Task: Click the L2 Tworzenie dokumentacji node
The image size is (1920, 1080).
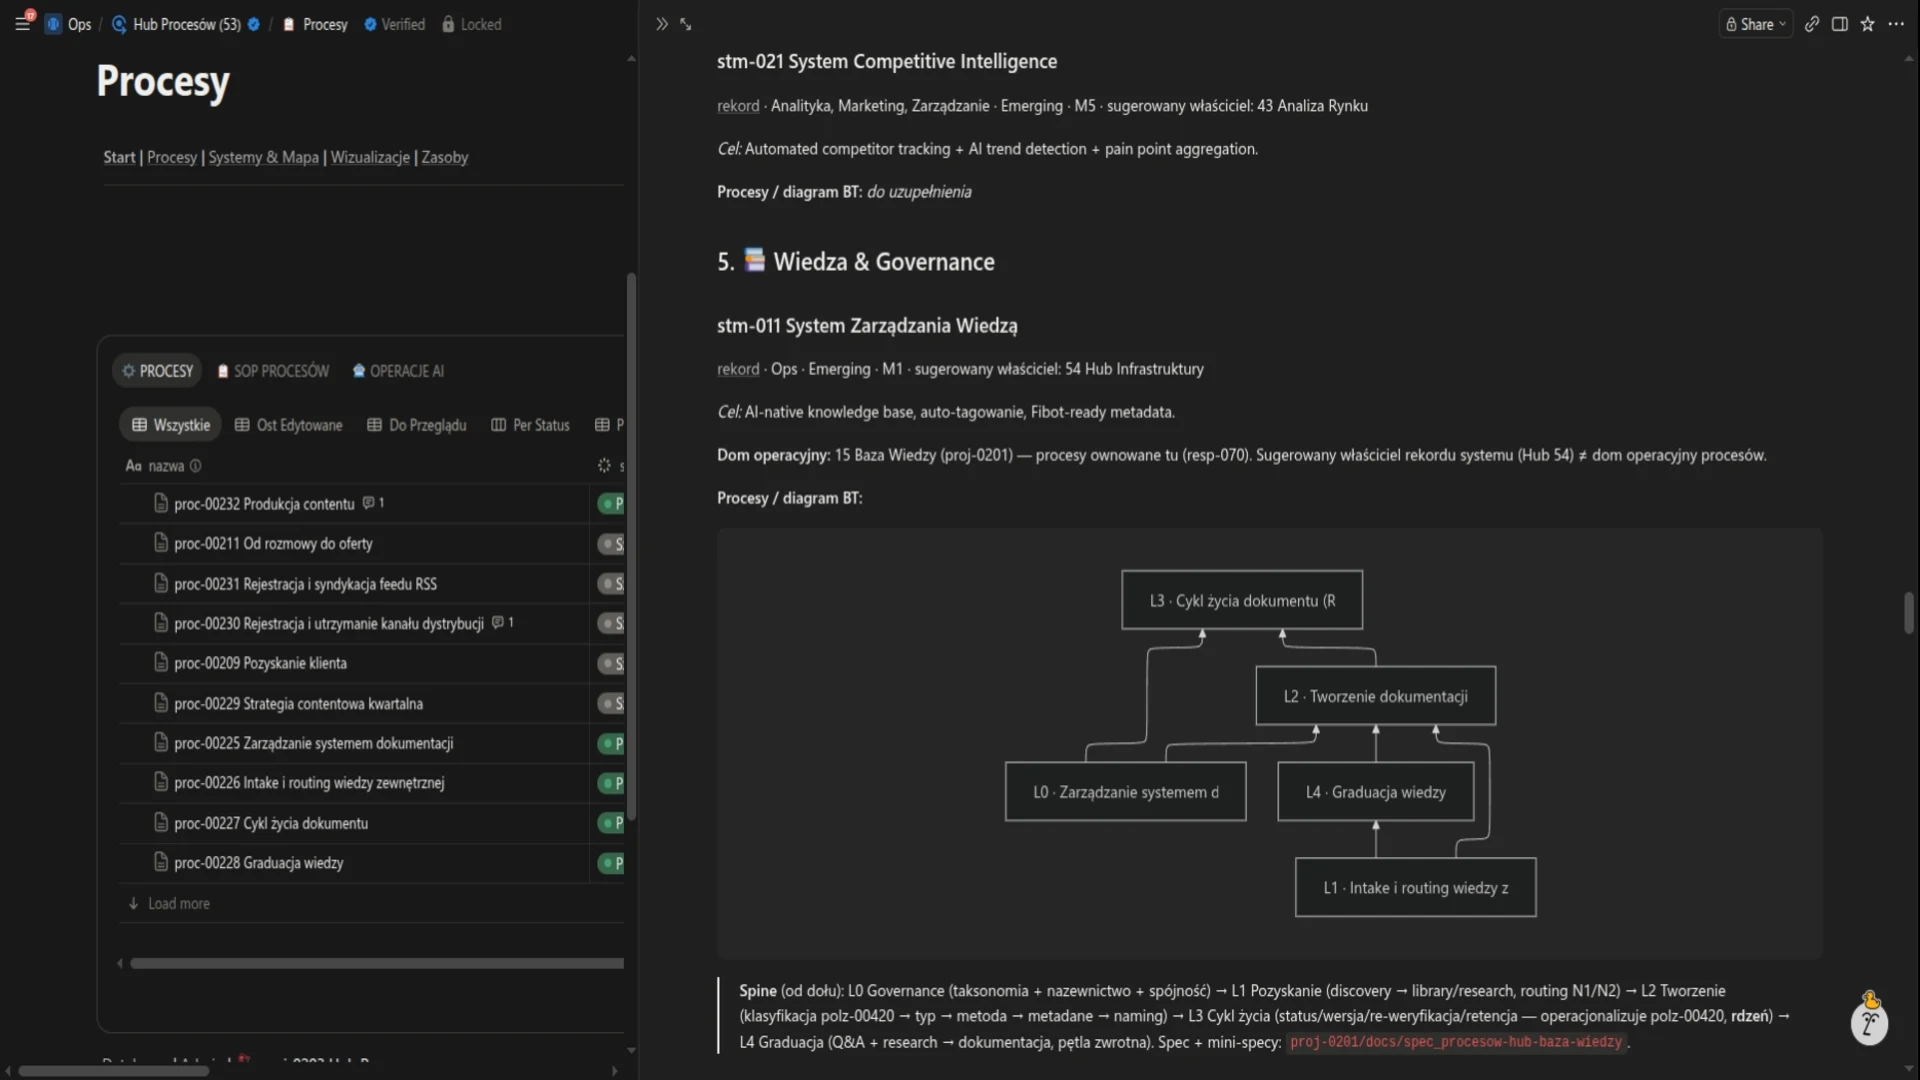Action: [x=1376, y=696]
